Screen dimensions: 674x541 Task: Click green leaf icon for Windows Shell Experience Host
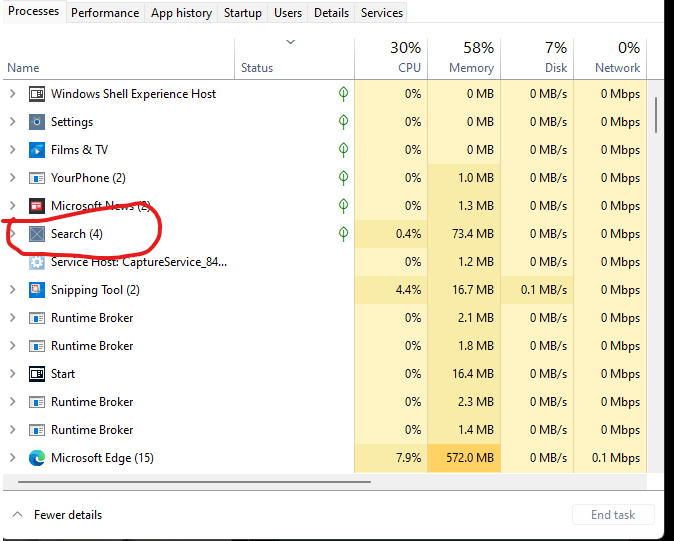pos(343,94)
